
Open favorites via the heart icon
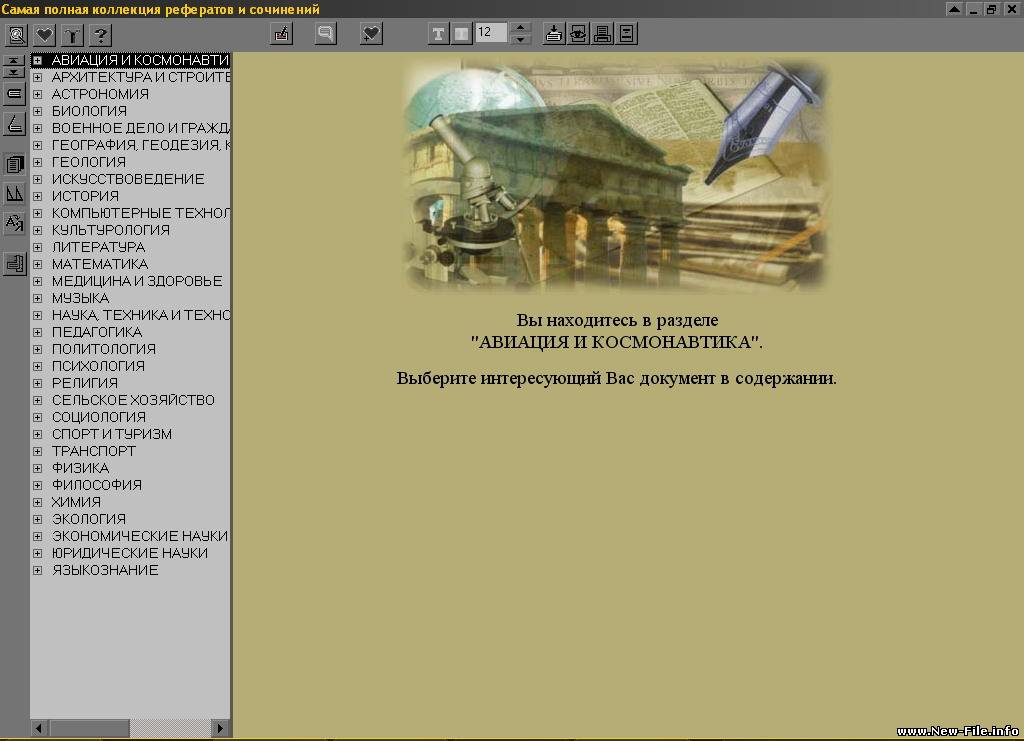pyautogui.click(x=44, y=35)
